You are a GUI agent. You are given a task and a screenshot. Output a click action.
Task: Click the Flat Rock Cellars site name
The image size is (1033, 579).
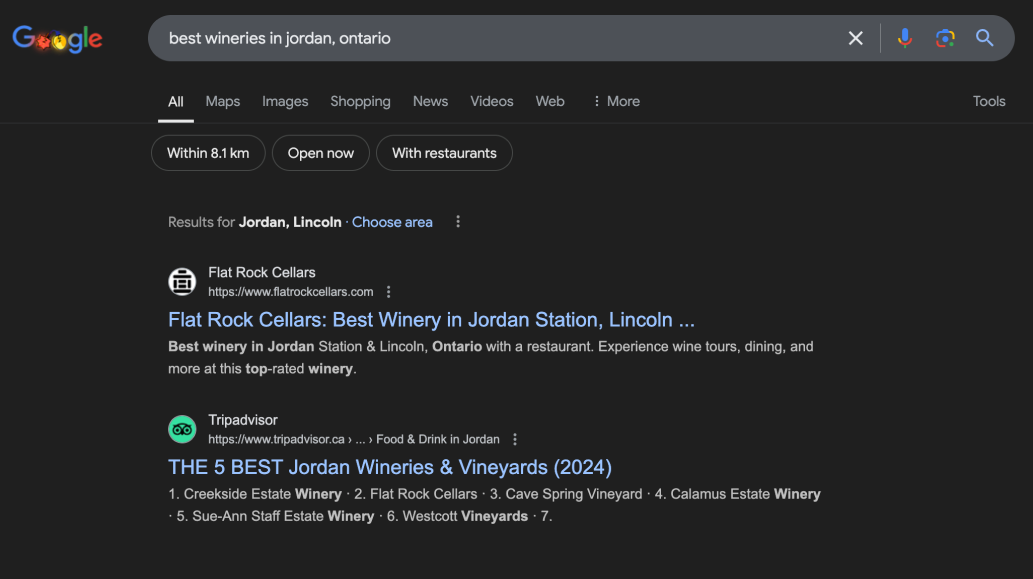262,272
